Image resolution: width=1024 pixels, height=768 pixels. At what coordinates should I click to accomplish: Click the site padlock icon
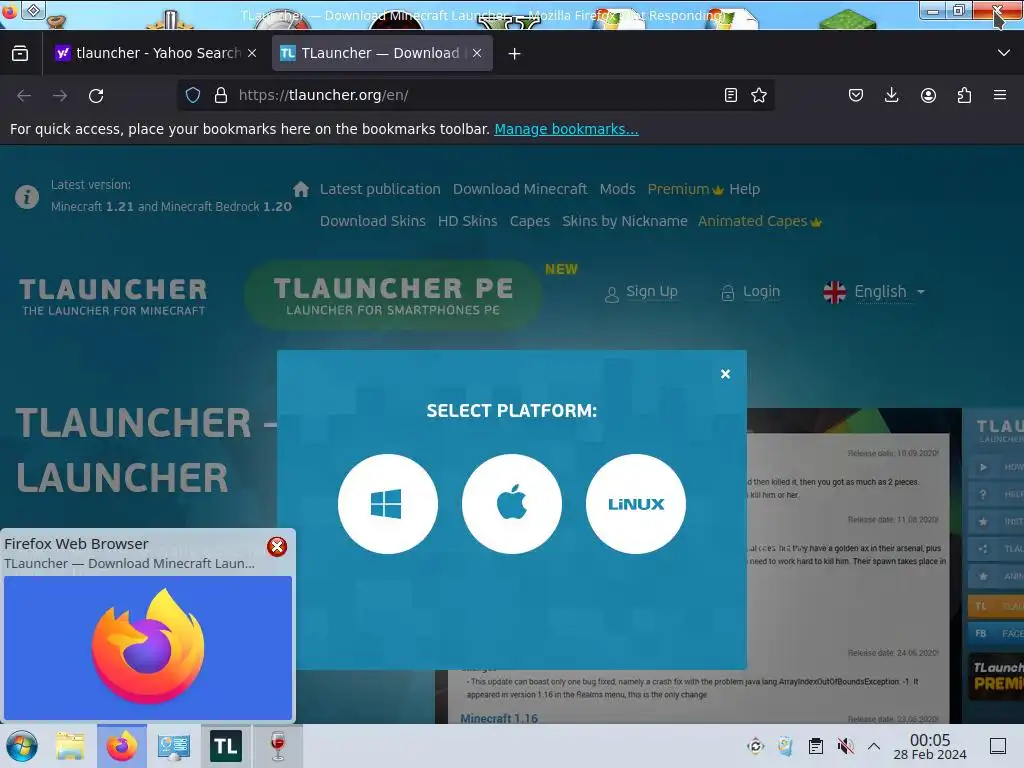(x=221, y=95)
